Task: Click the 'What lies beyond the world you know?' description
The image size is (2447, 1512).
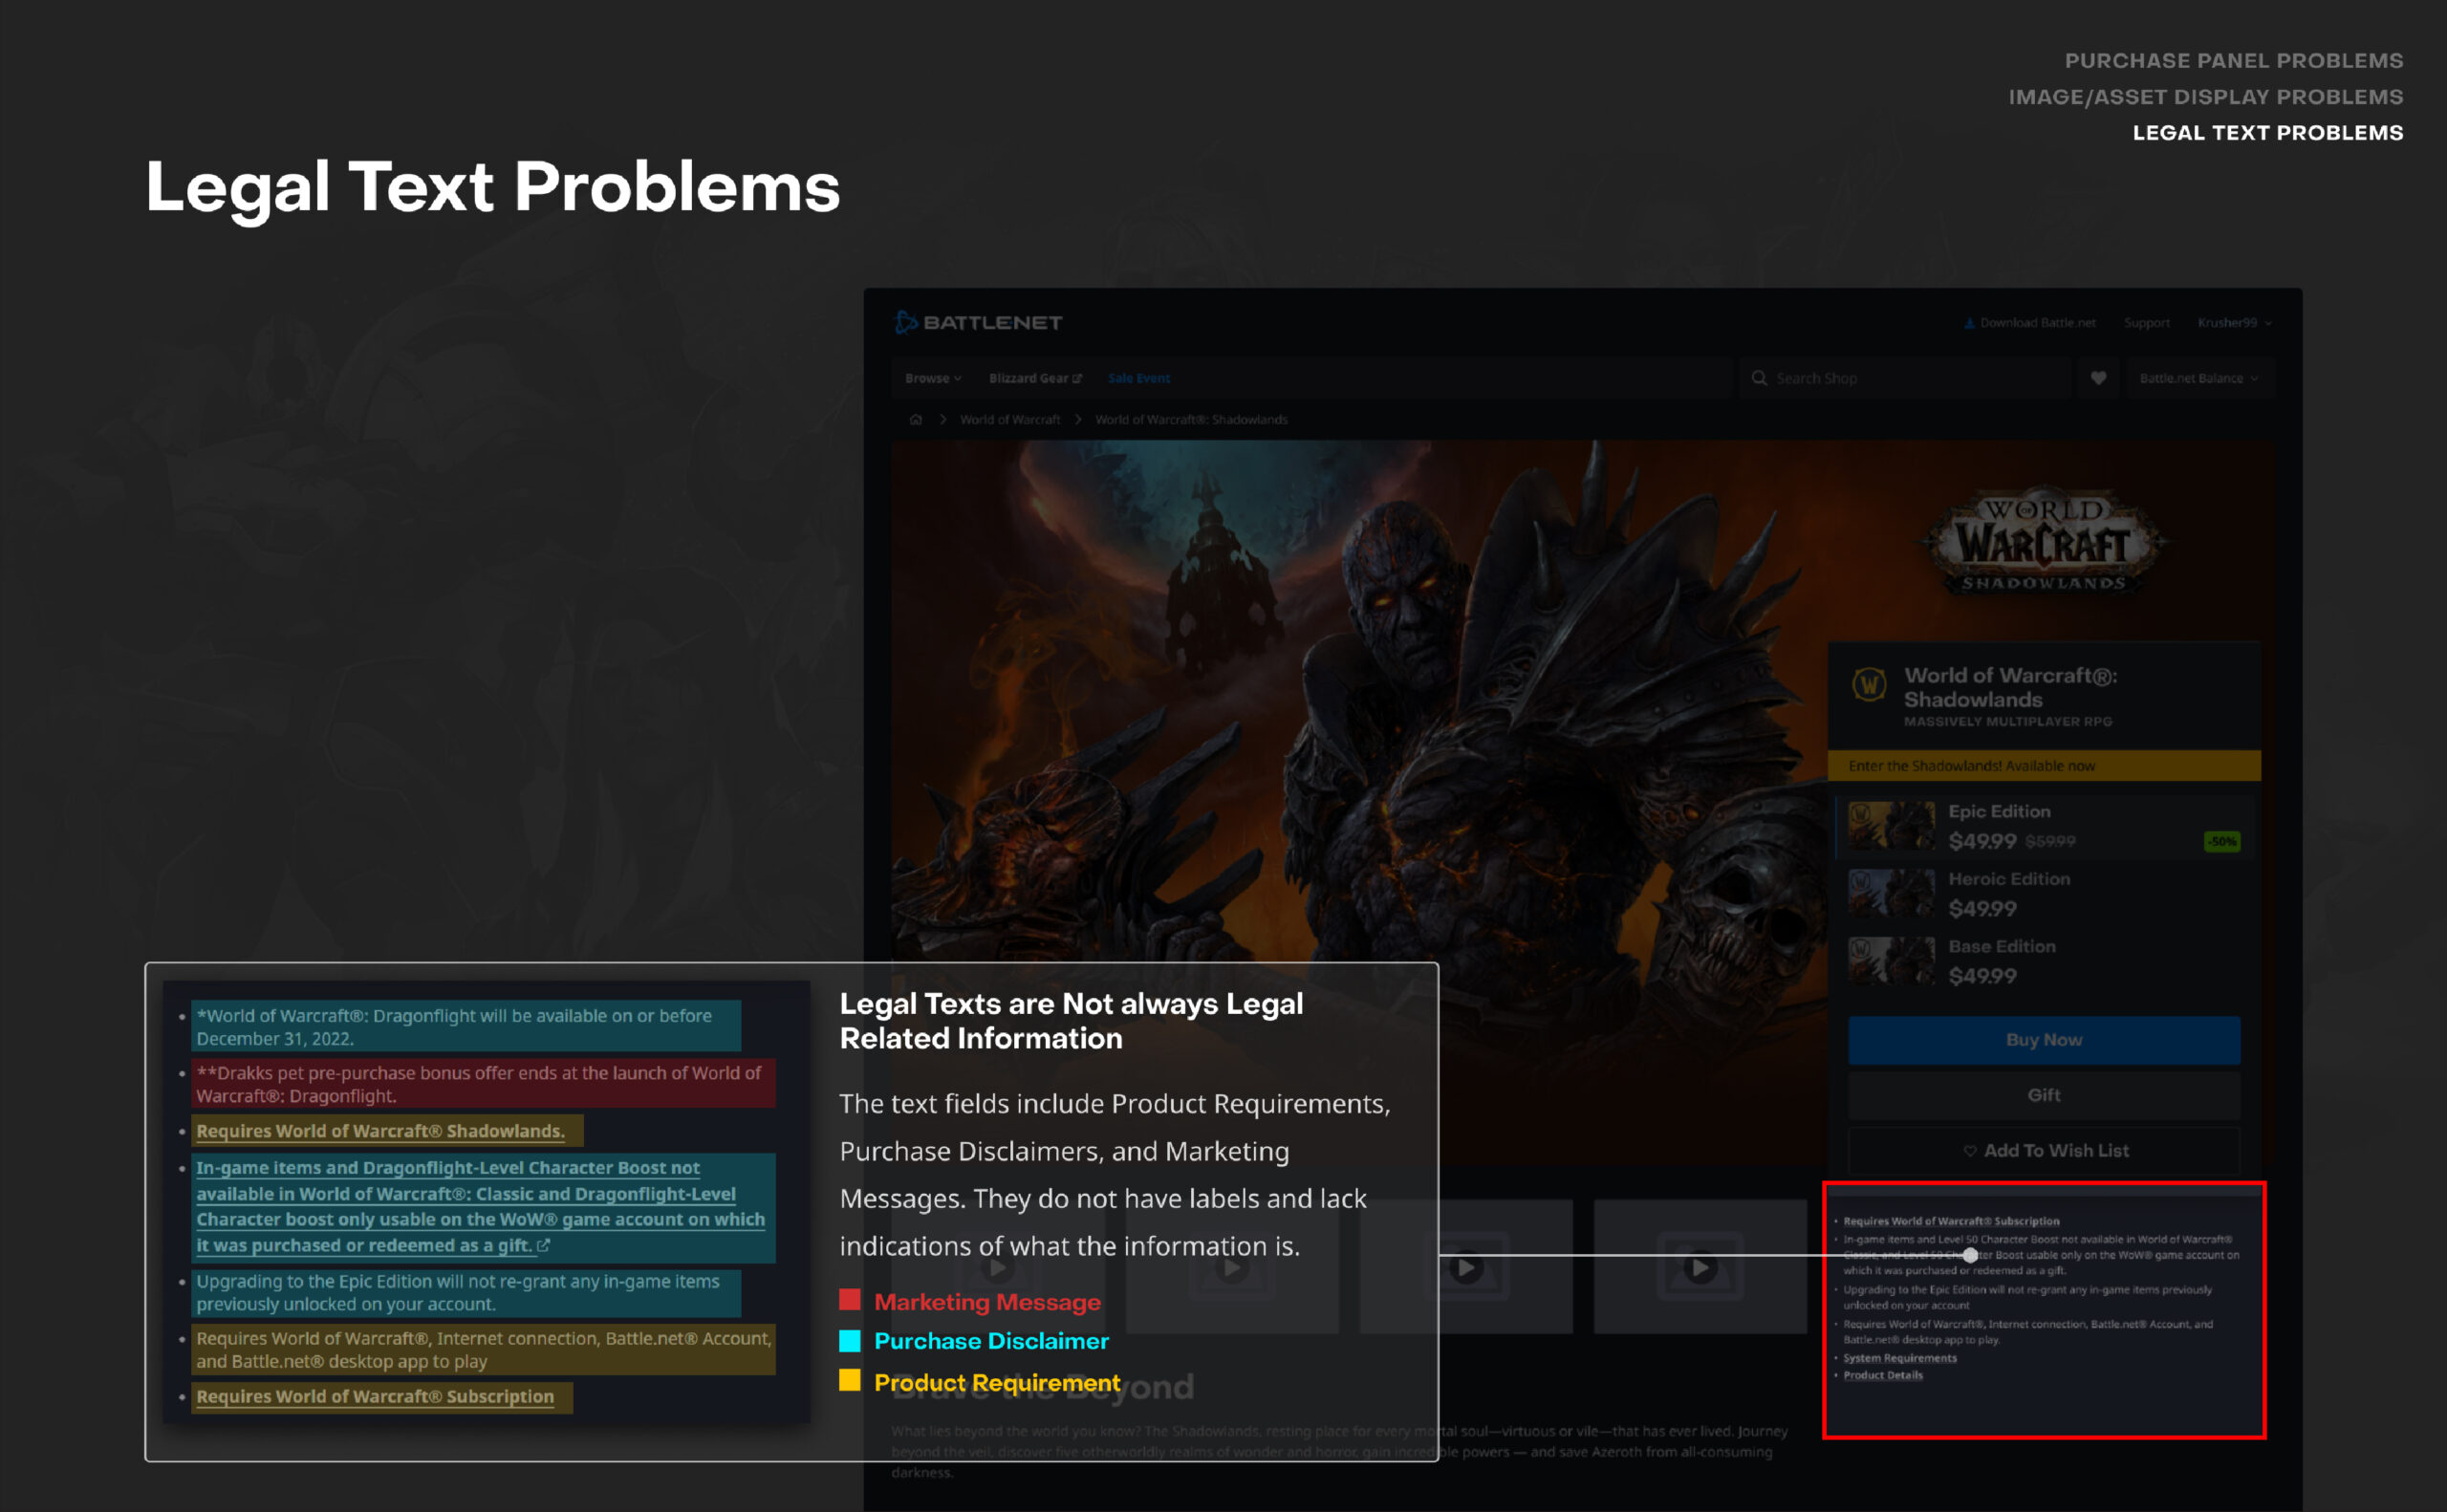Action: coord(1339,1452)
